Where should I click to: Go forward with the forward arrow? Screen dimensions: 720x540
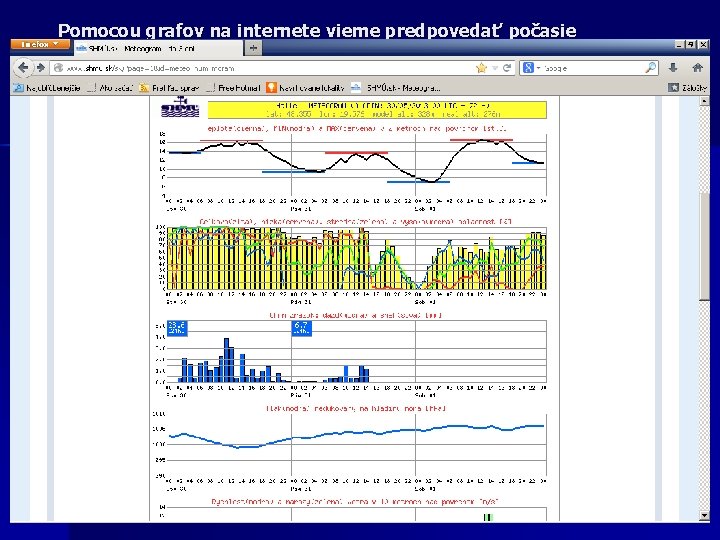[x=40, y=68]
